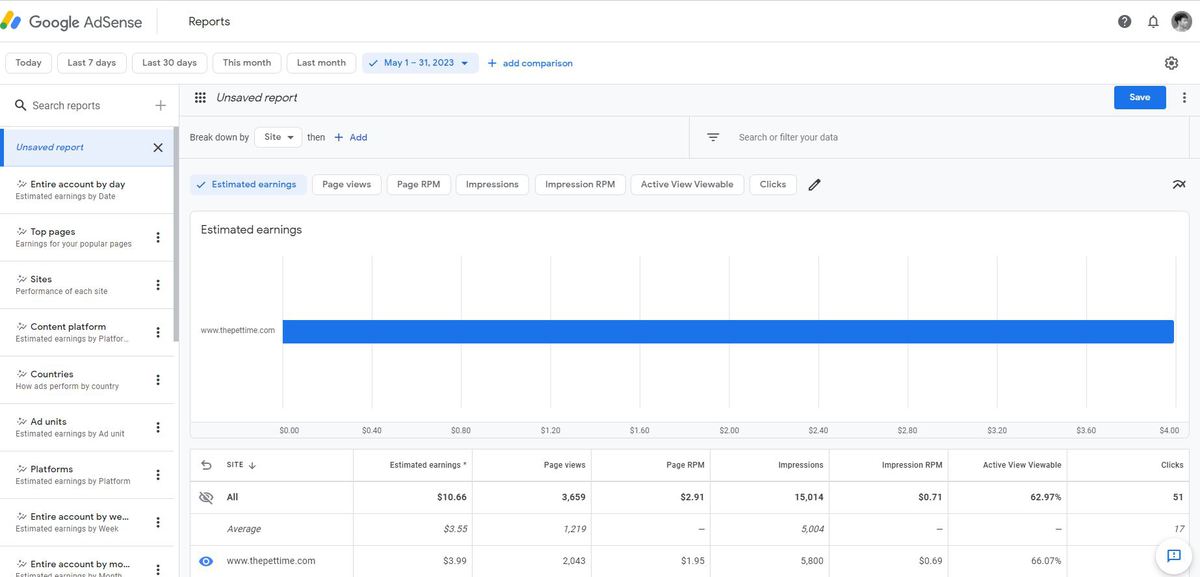Toggle visibility of www.thepettime.com row
This screenshot has width=1200, height=577.
pyautogui.click(x=206, y=561)
